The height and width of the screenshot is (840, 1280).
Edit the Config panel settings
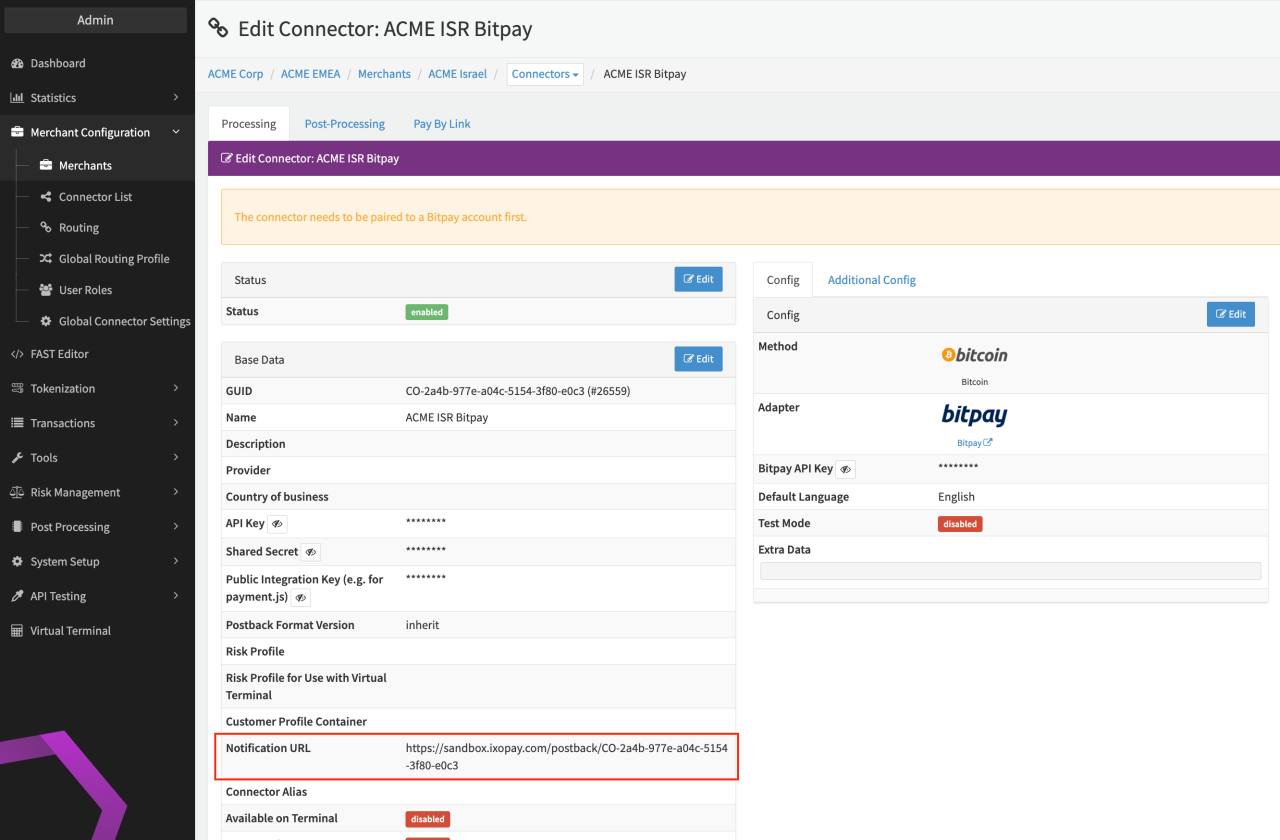[x=1230, y=314]
